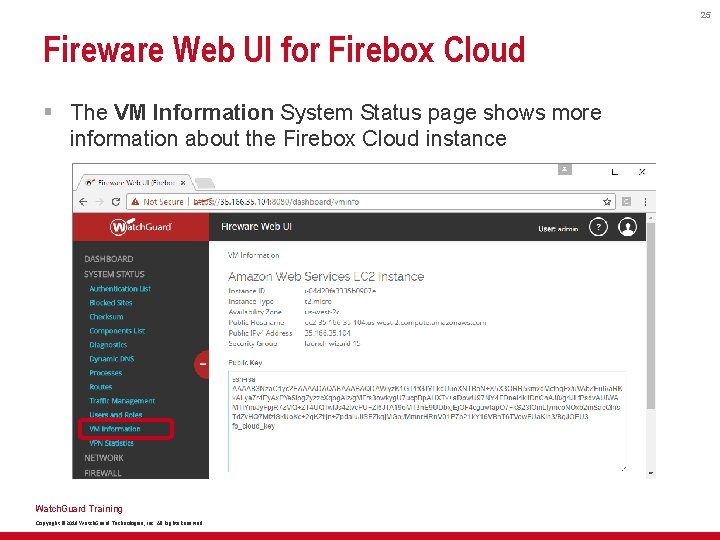This screenshot has width=720, height=540.
Task: Open the user account avatar icon
Action: pyautogui.click(x=627, y=227)
